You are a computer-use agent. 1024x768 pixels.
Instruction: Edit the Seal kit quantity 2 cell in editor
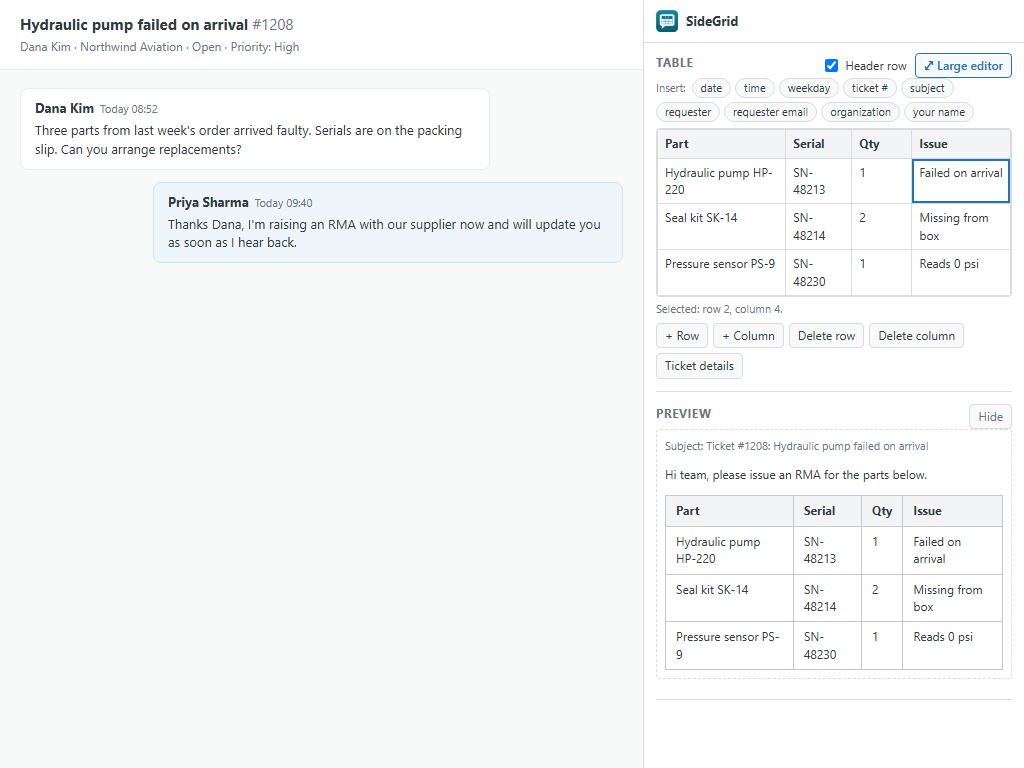pos(881,227)
